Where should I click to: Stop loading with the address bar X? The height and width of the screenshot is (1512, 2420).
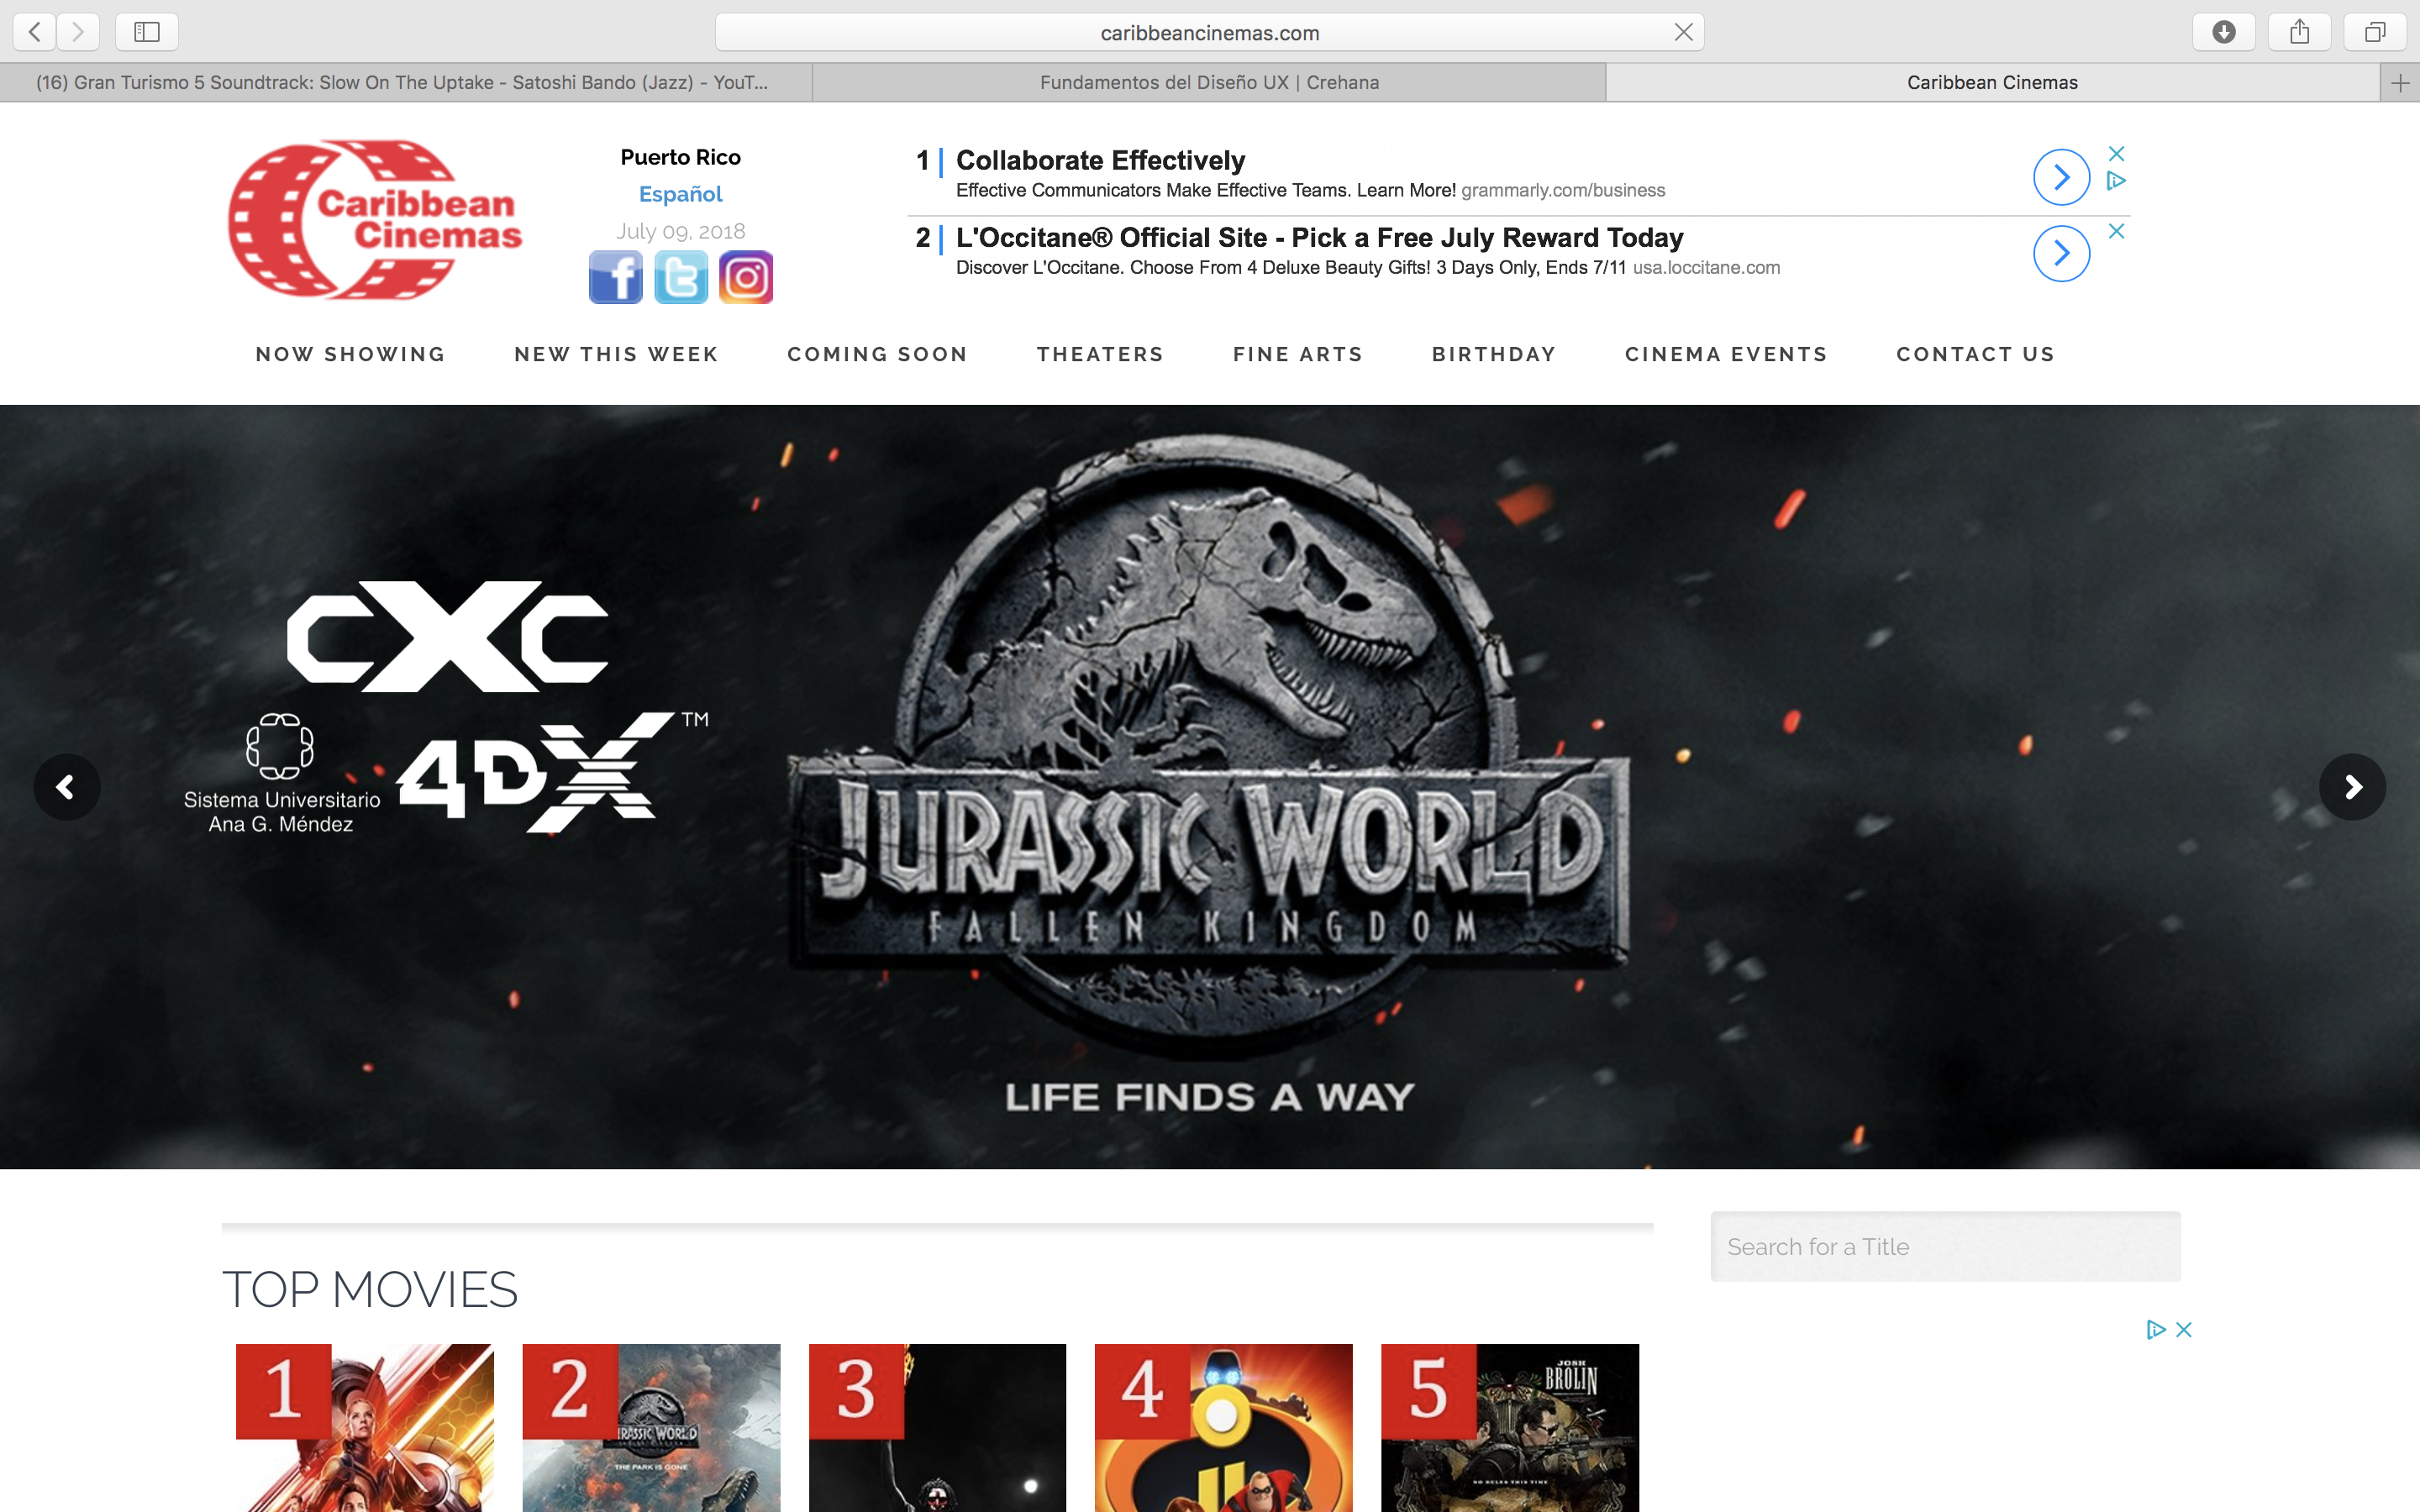pyautogui.click(x=1684, y=32)
